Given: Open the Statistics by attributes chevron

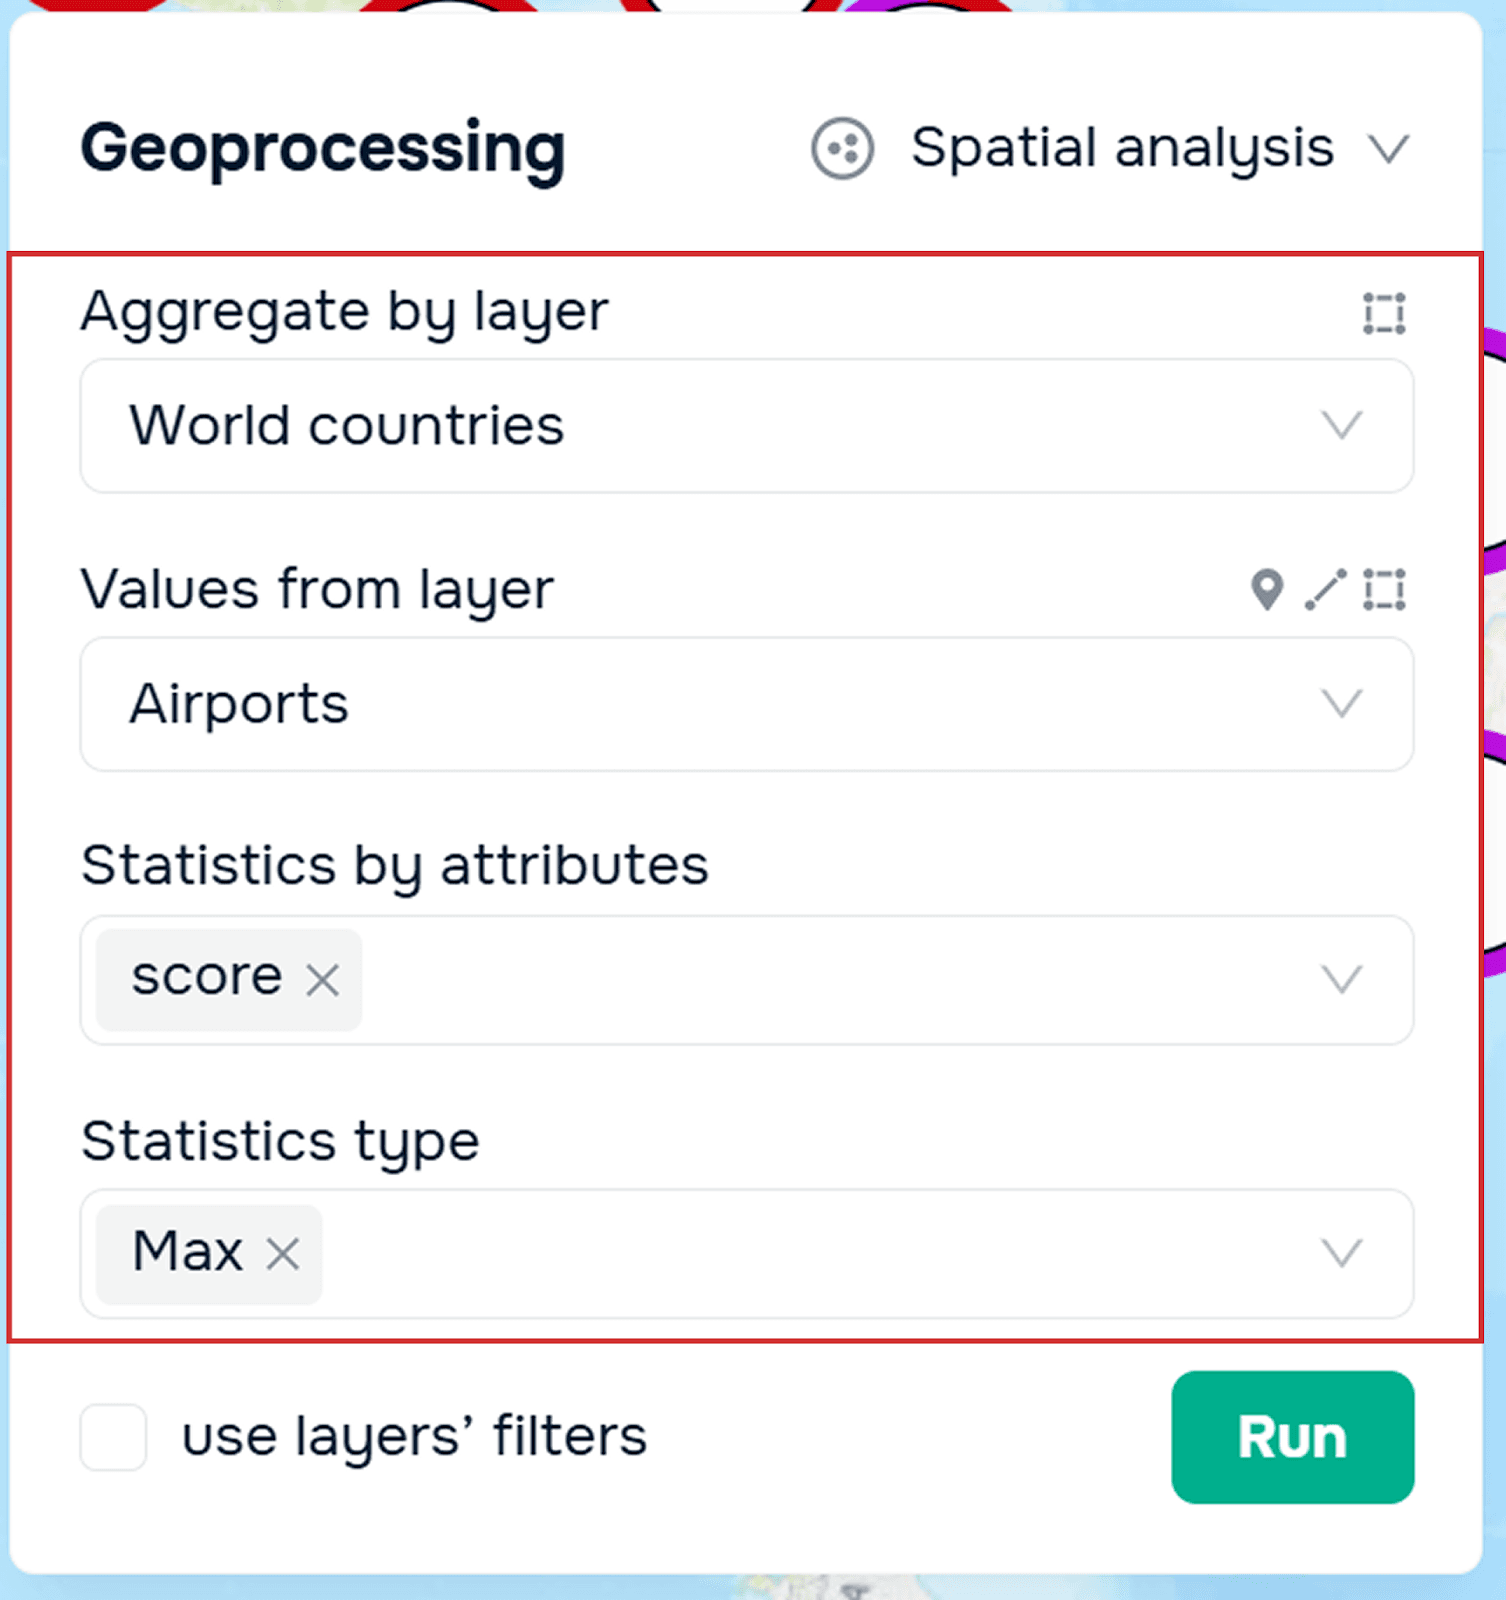Looking at the screenshot, I should click(x=1341, y=979).
